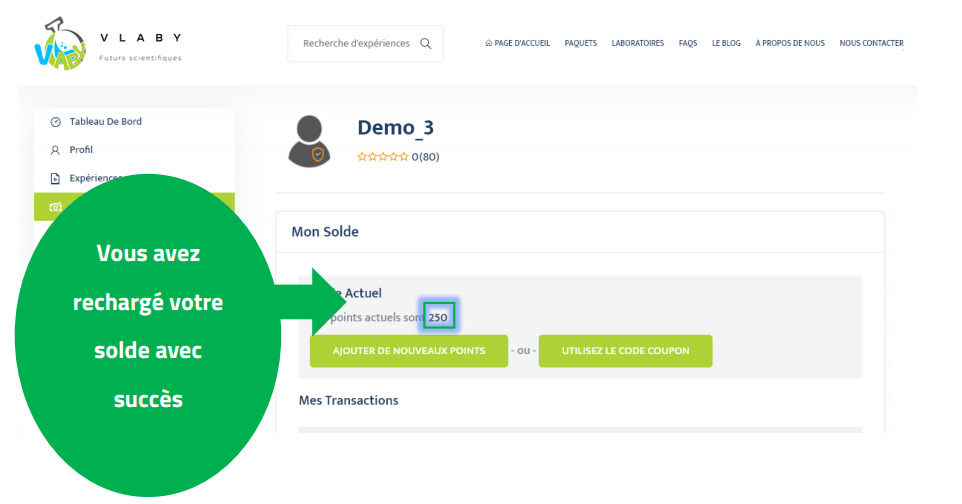
Task: Click the five-star rating under Demo_3
Action: tap(383, 157)
